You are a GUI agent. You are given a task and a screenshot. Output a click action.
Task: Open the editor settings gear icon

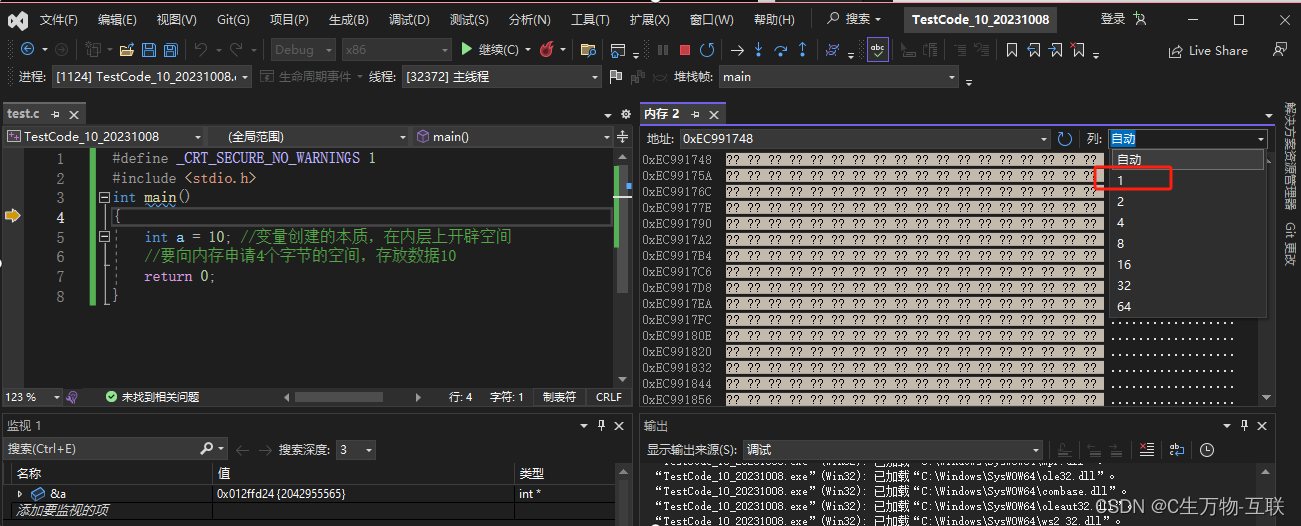pos(626,115)
